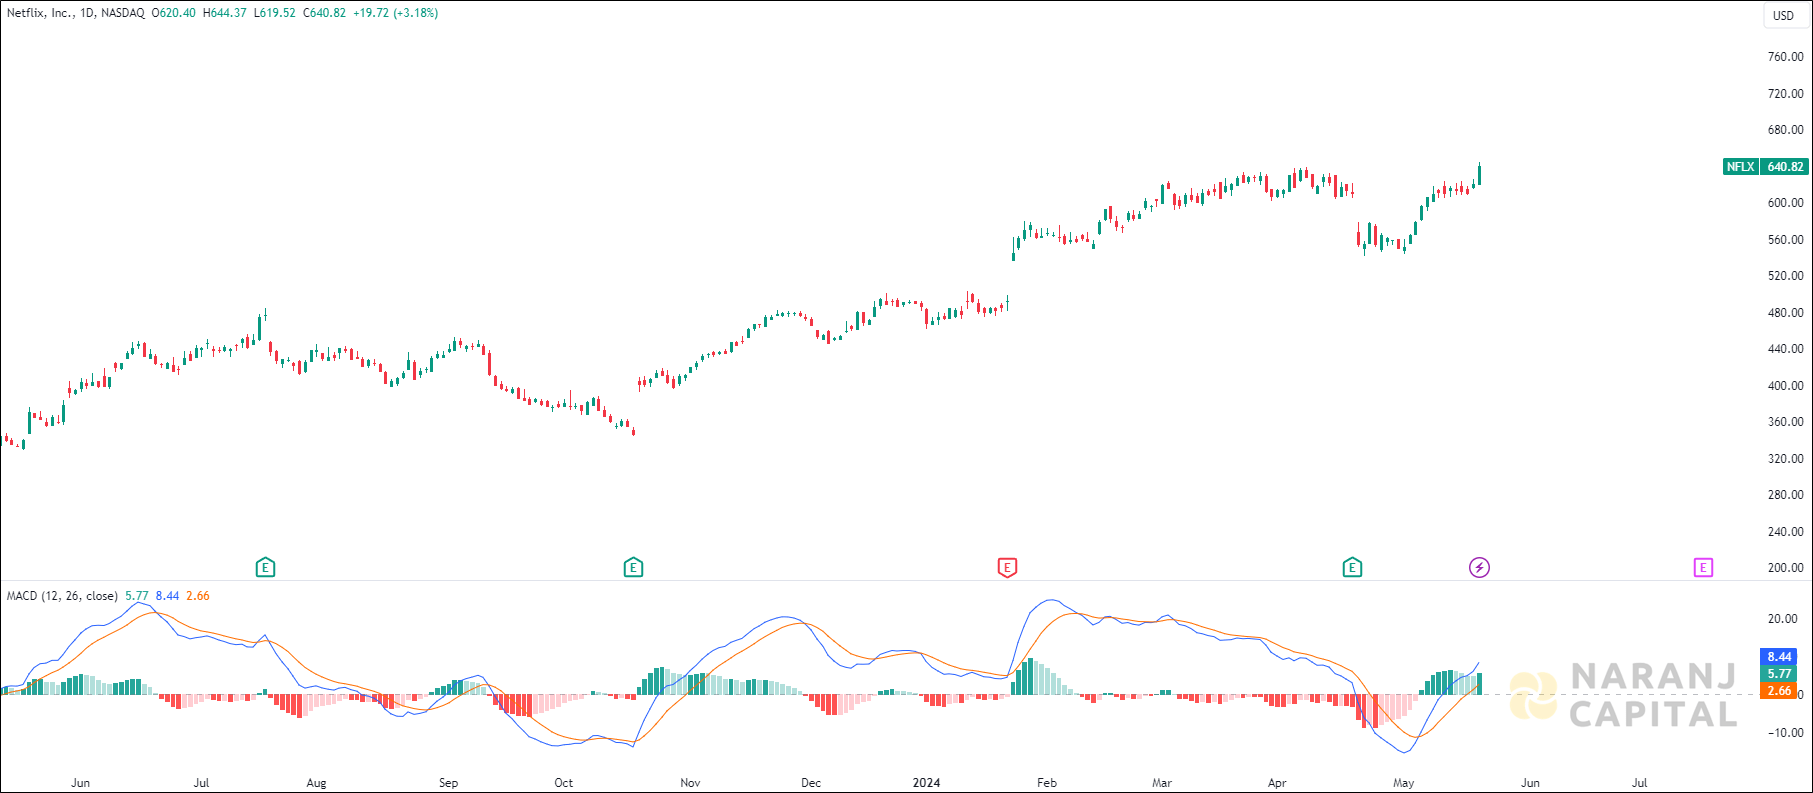This screenshot has height=793, width=1813.
Task: Click the 520.00 price axis label
Action: [x=1785, y=276]
